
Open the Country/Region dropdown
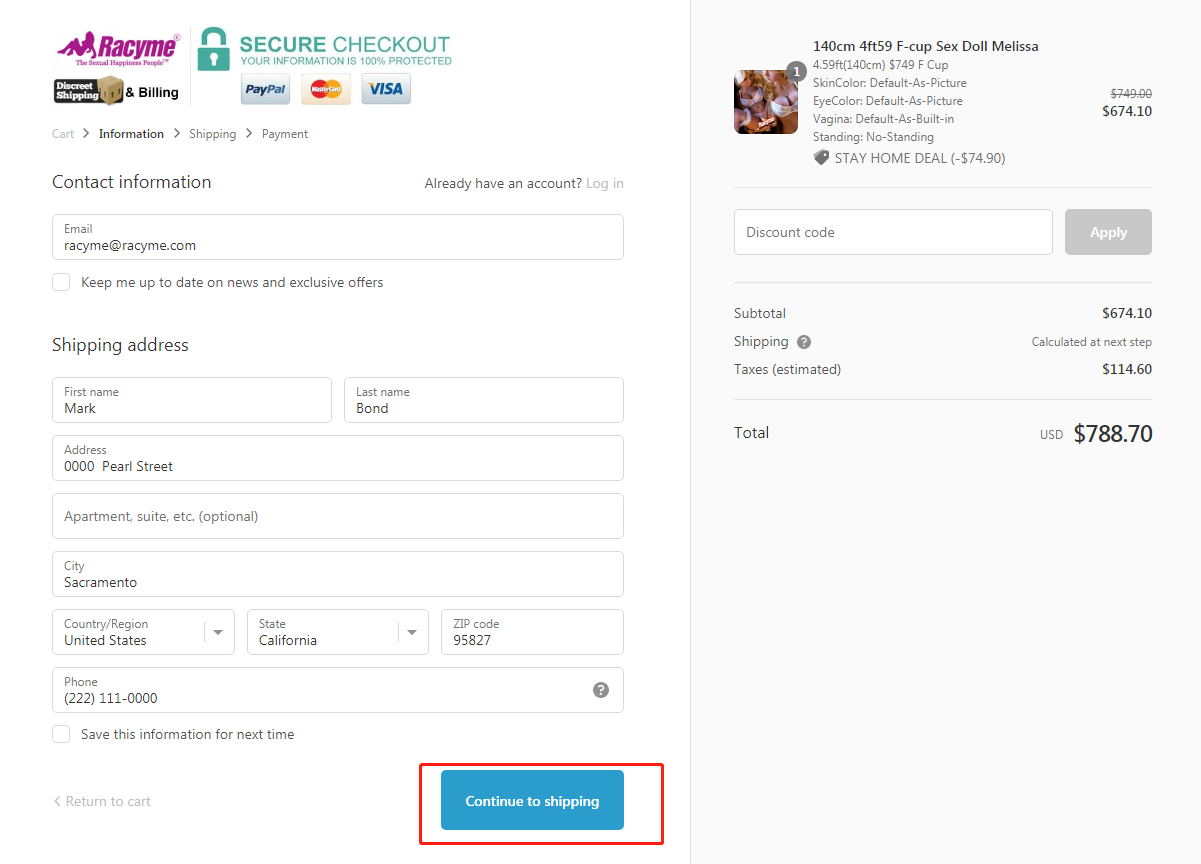pos(143,632)
